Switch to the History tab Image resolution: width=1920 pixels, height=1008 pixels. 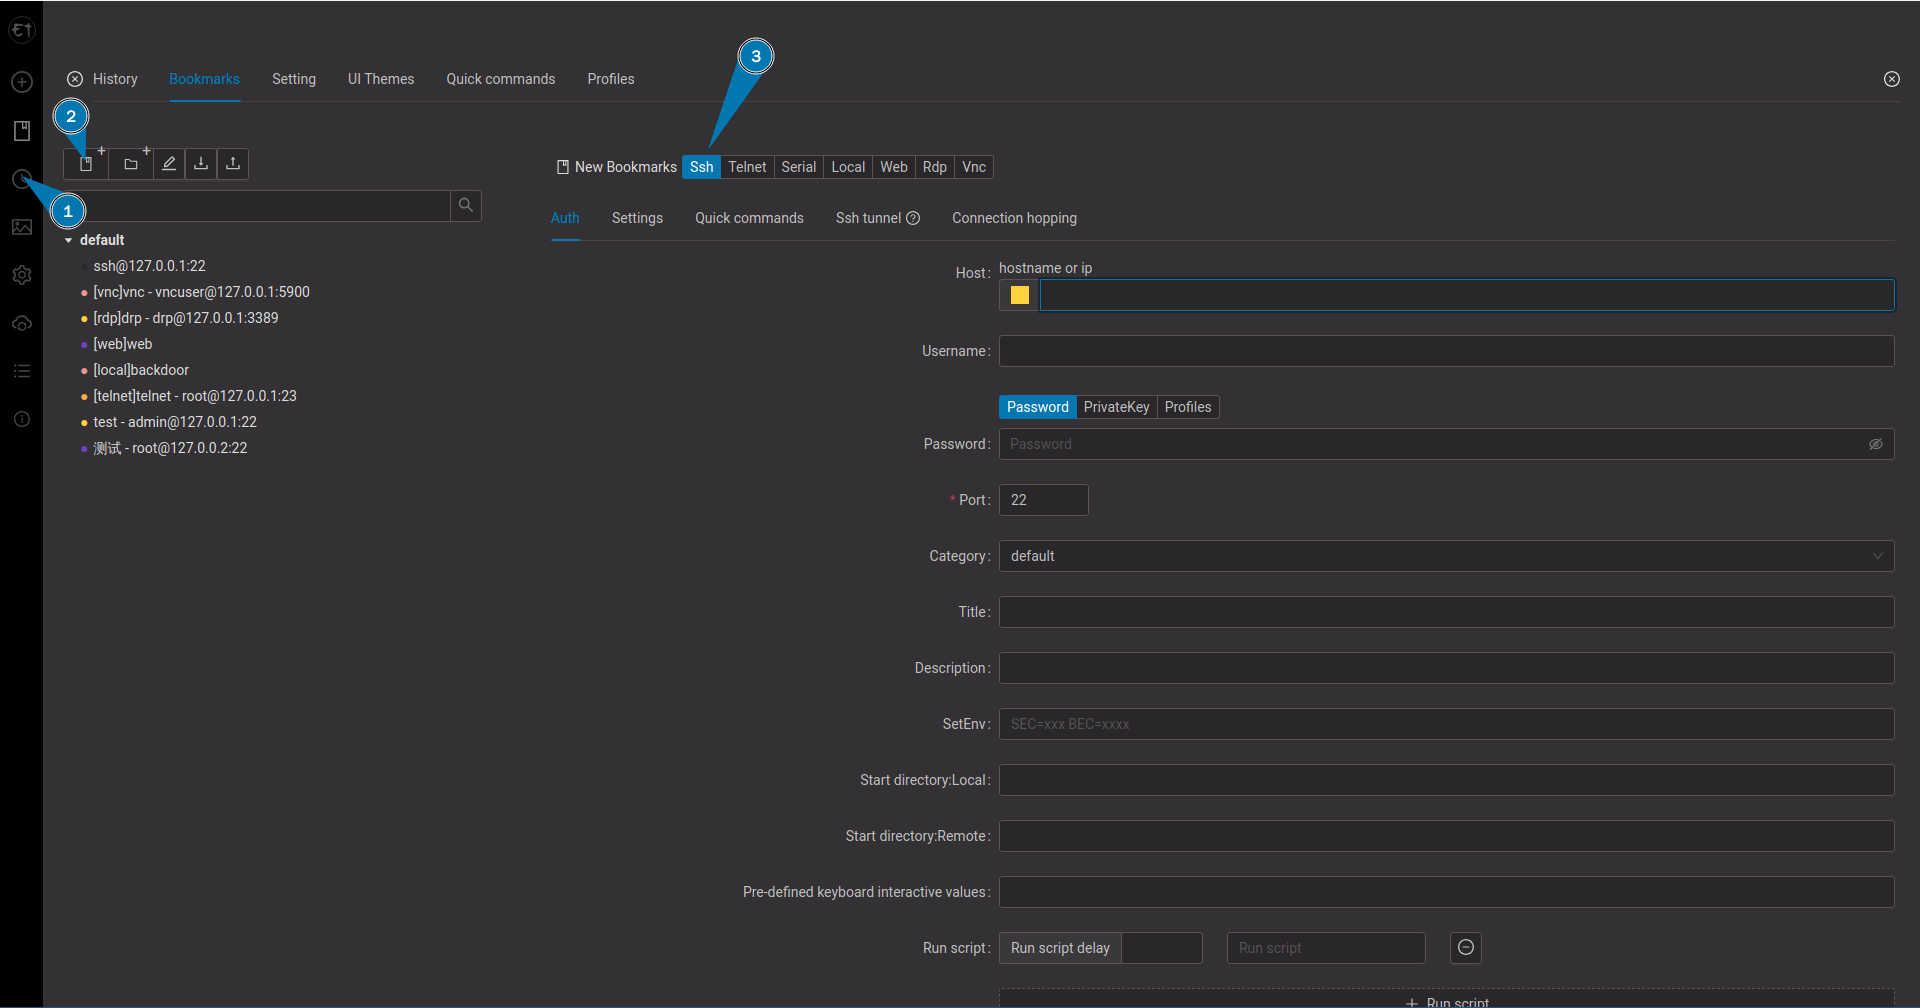[x=115, y=79]
